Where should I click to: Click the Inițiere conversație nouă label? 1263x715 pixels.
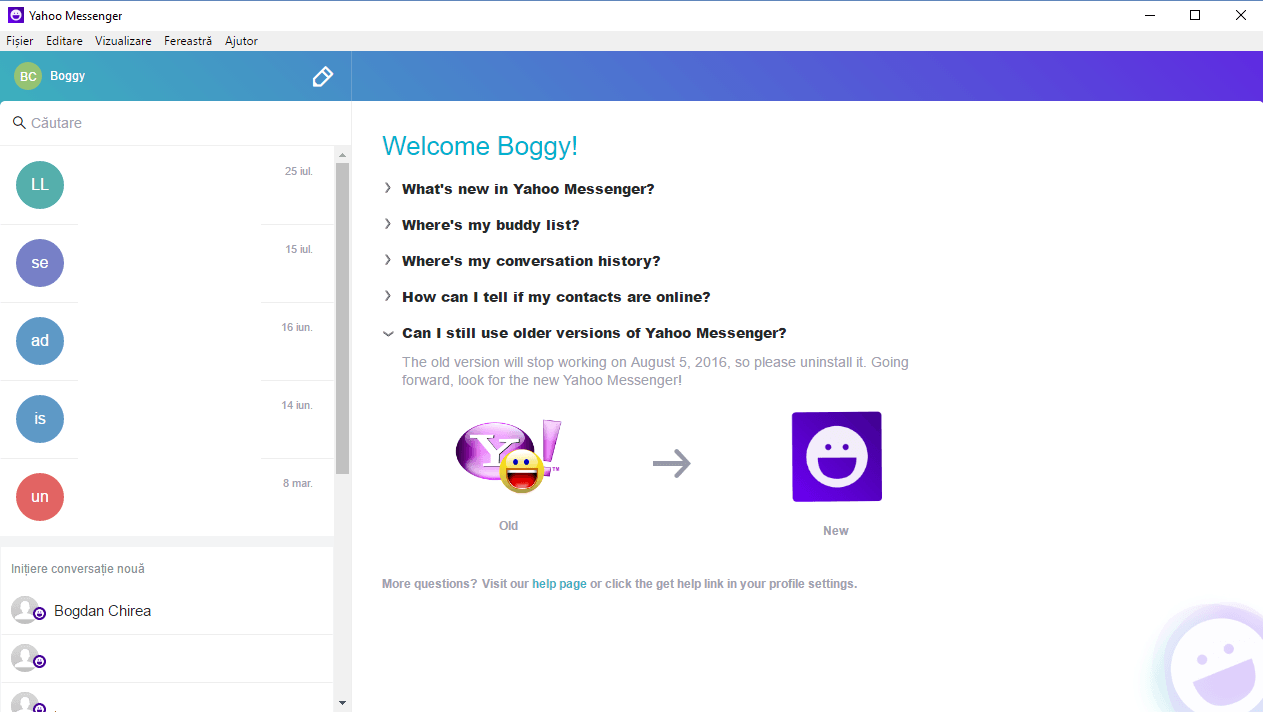click(78, 569)
